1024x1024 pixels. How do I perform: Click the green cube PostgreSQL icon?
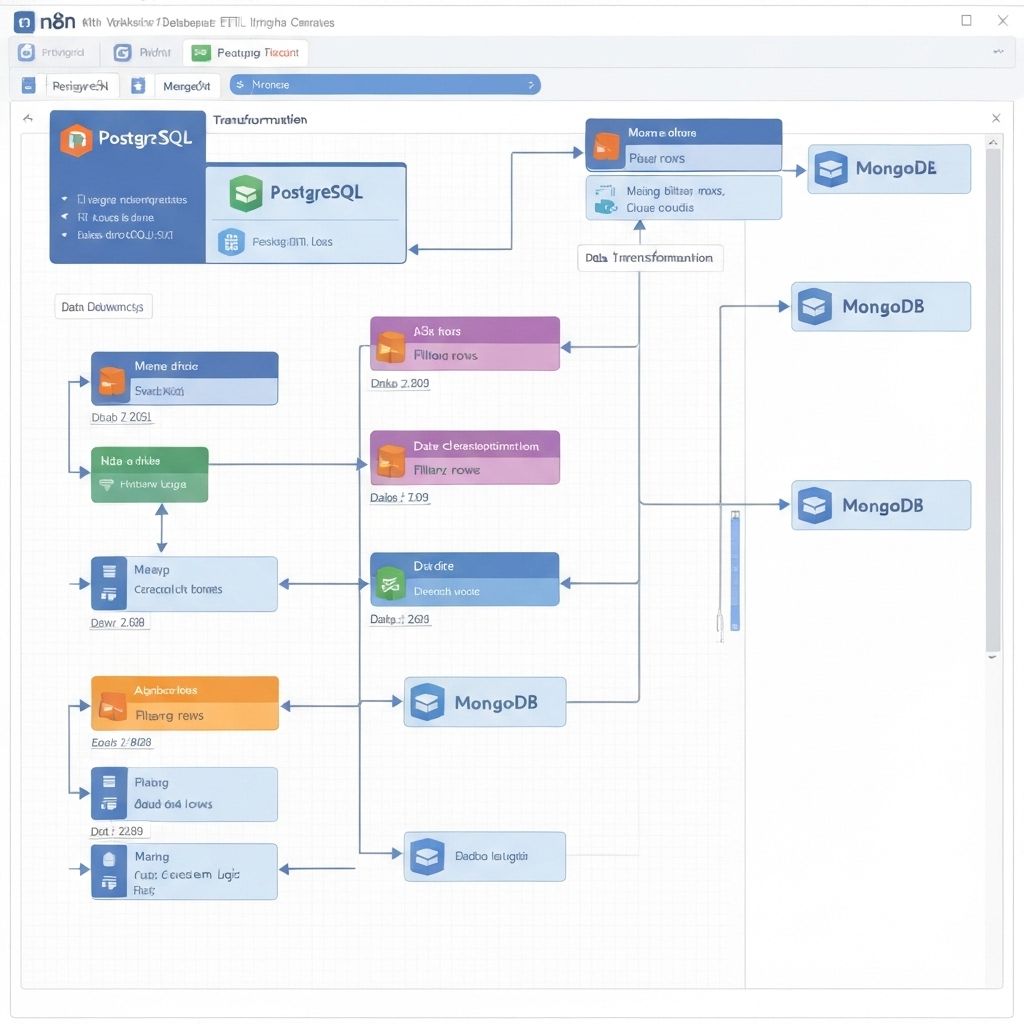point(245,193)
